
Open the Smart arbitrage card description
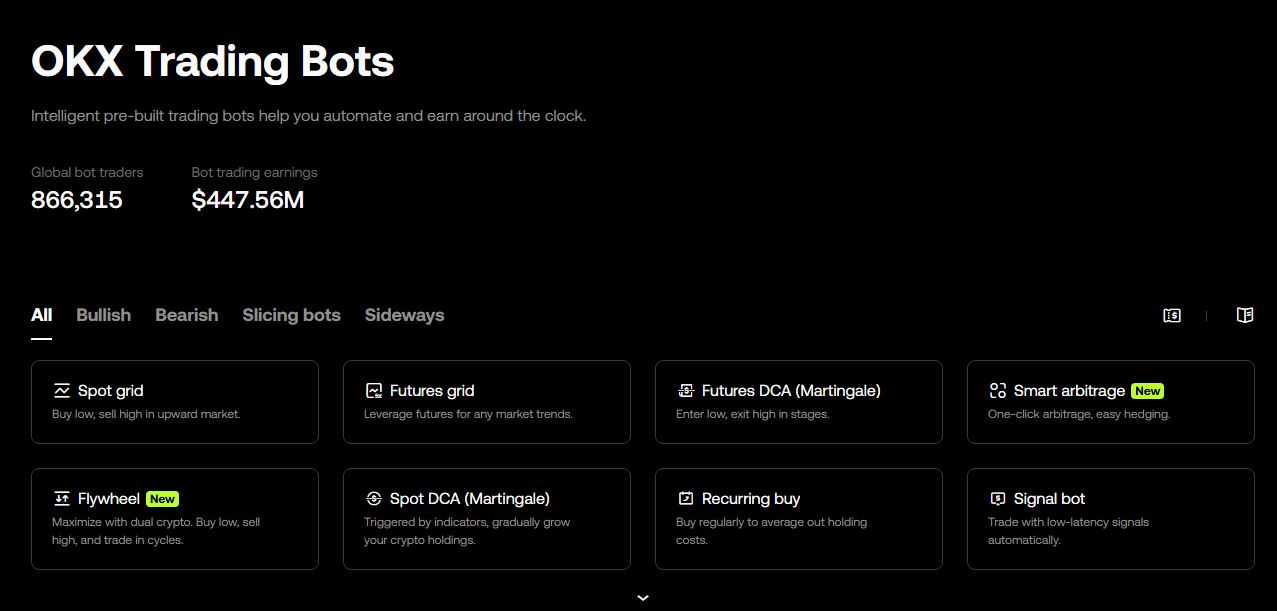(1079, 414)
